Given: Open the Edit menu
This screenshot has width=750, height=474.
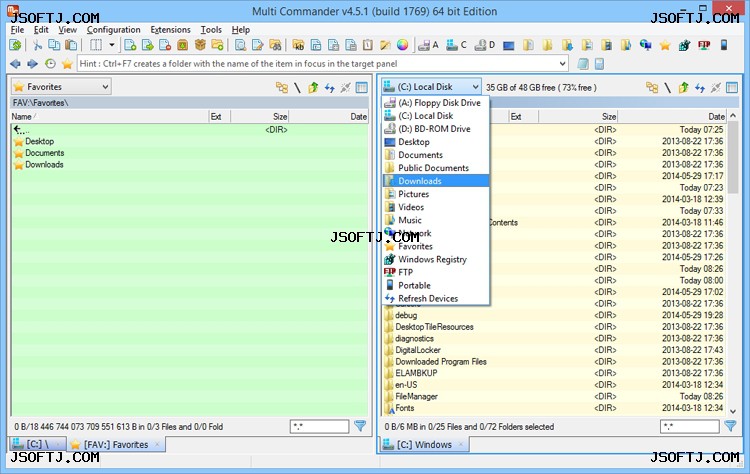Looking at the screenshot, I should click(41, 30).
